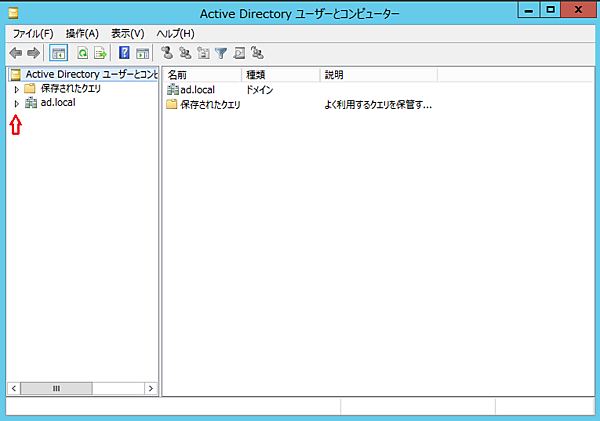Click the よく利用するクエリを保管す... description
This screenshot has height=421, width=600.
[x=378, y=105]
